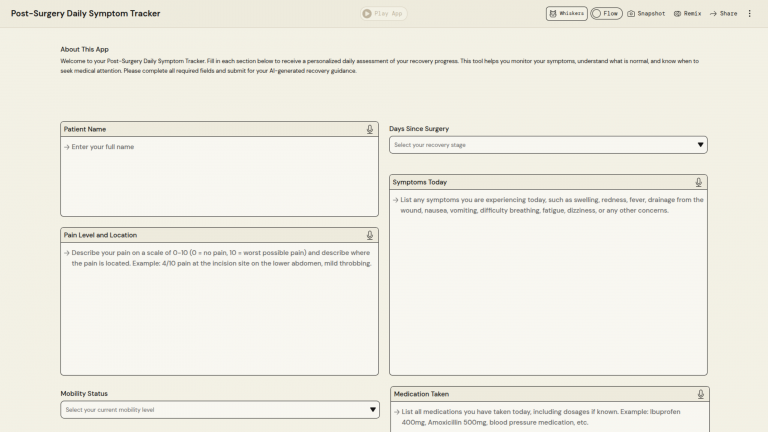Viewport: 768px width, 432px height.
Task: Share the app via Share button
Action: coord(723,14)
